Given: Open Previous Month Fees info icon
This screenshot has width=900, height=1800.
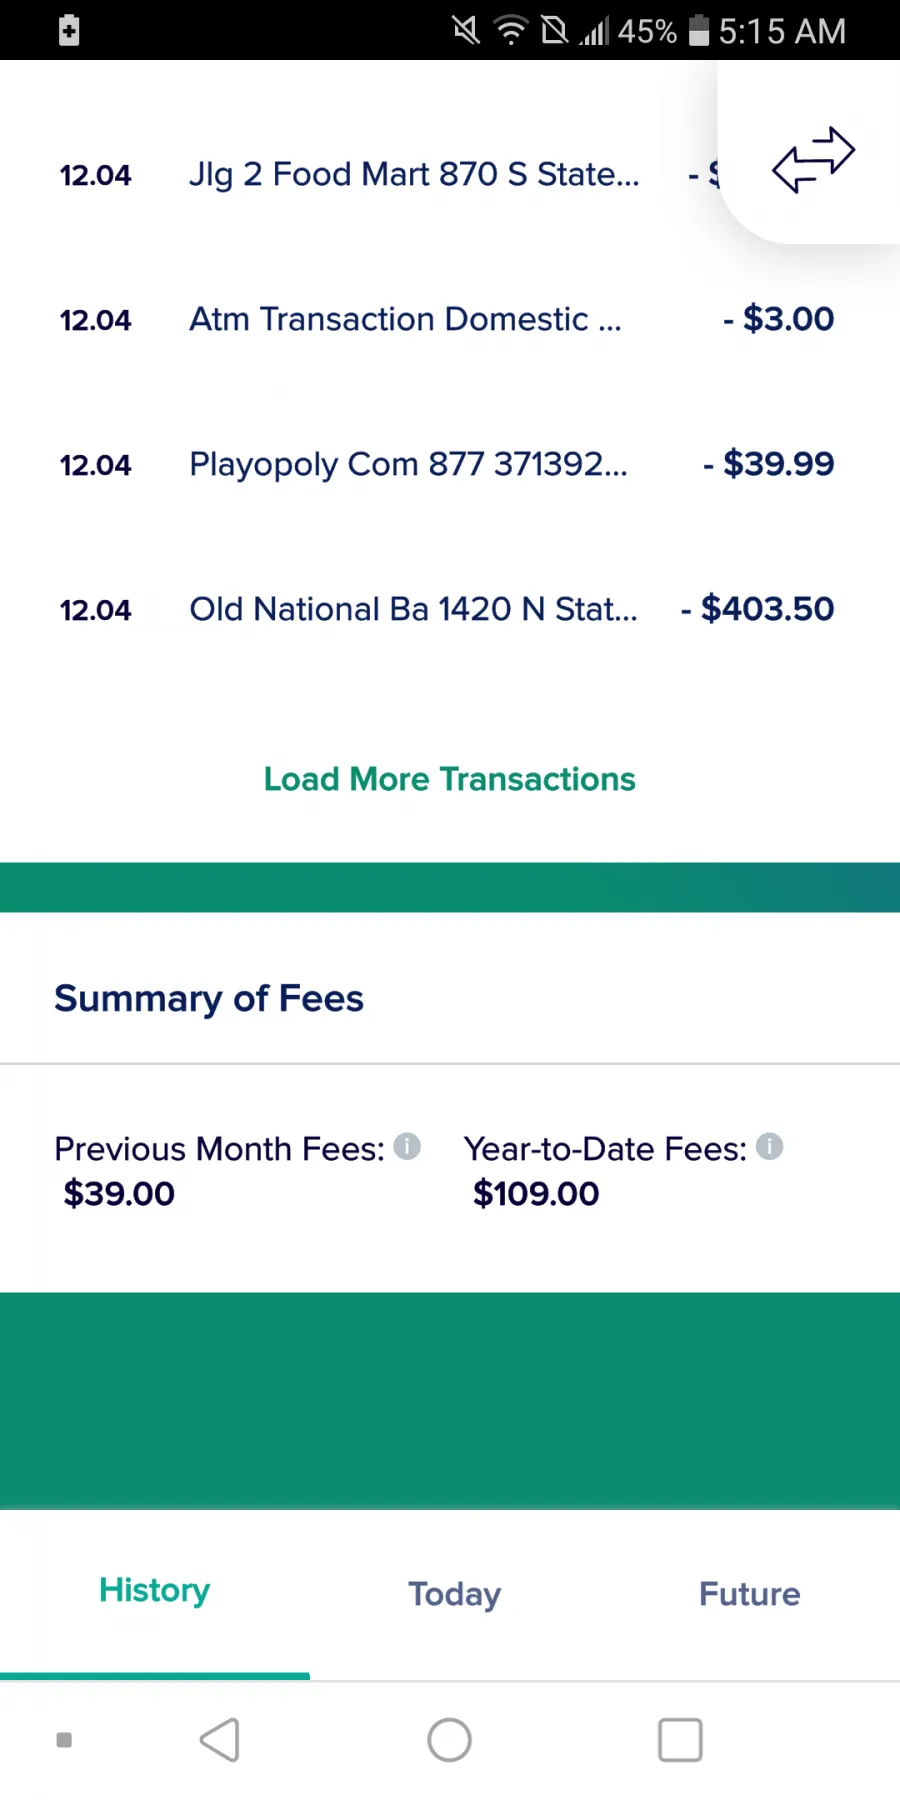Looking at the screenshot, I should point(407,1146).
